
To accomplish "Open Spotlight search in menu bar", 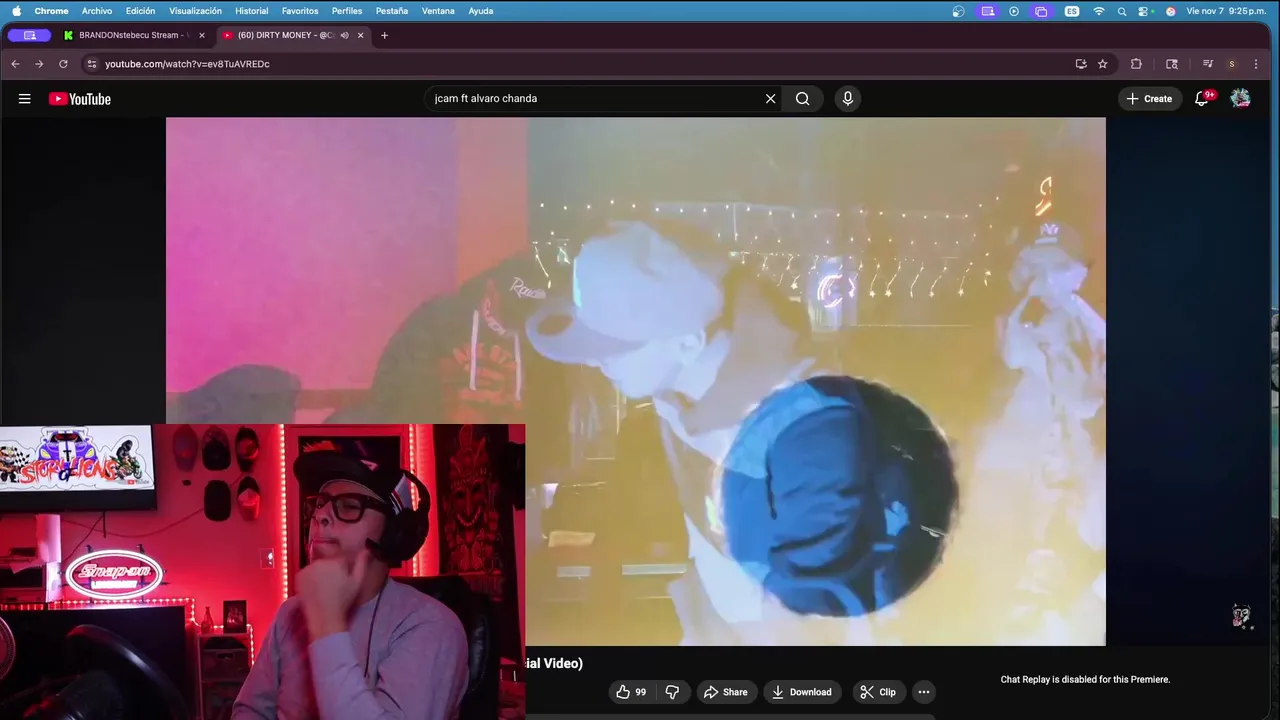I will 1122,11.
